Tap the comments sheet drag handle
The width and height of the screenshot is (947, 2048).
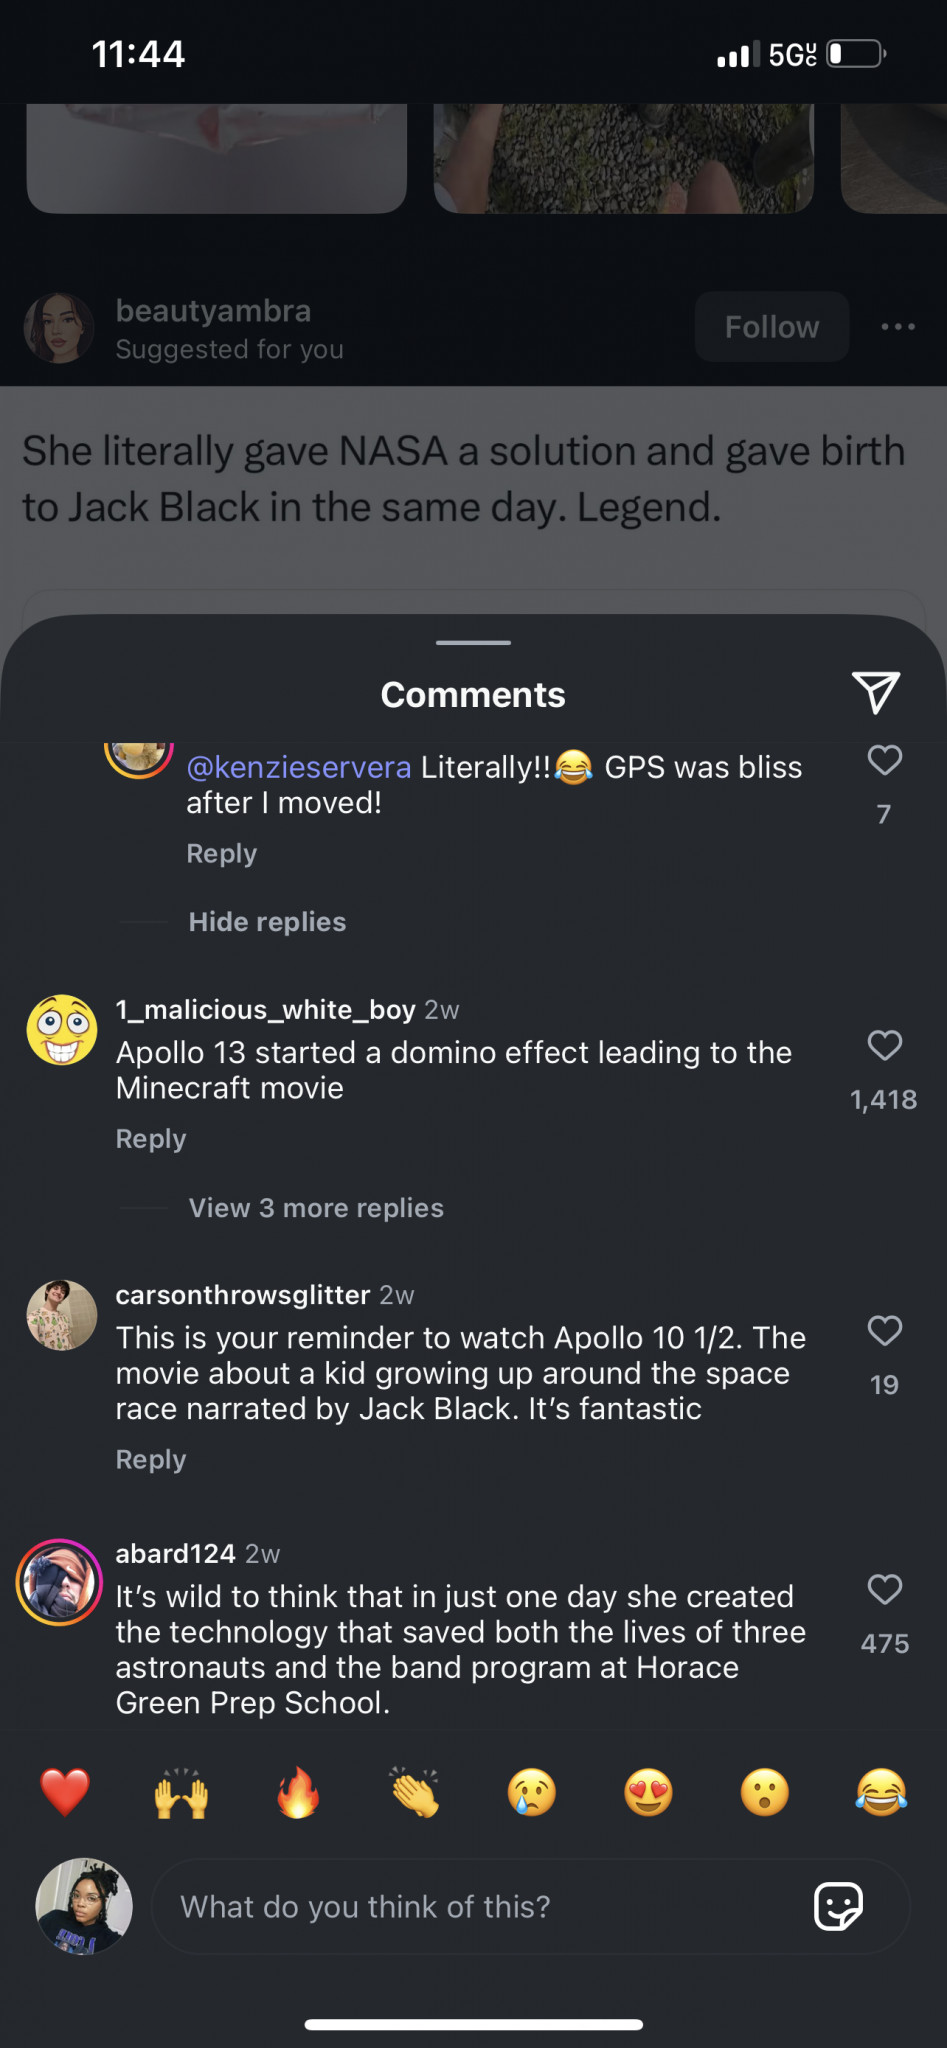click(473, 643)
